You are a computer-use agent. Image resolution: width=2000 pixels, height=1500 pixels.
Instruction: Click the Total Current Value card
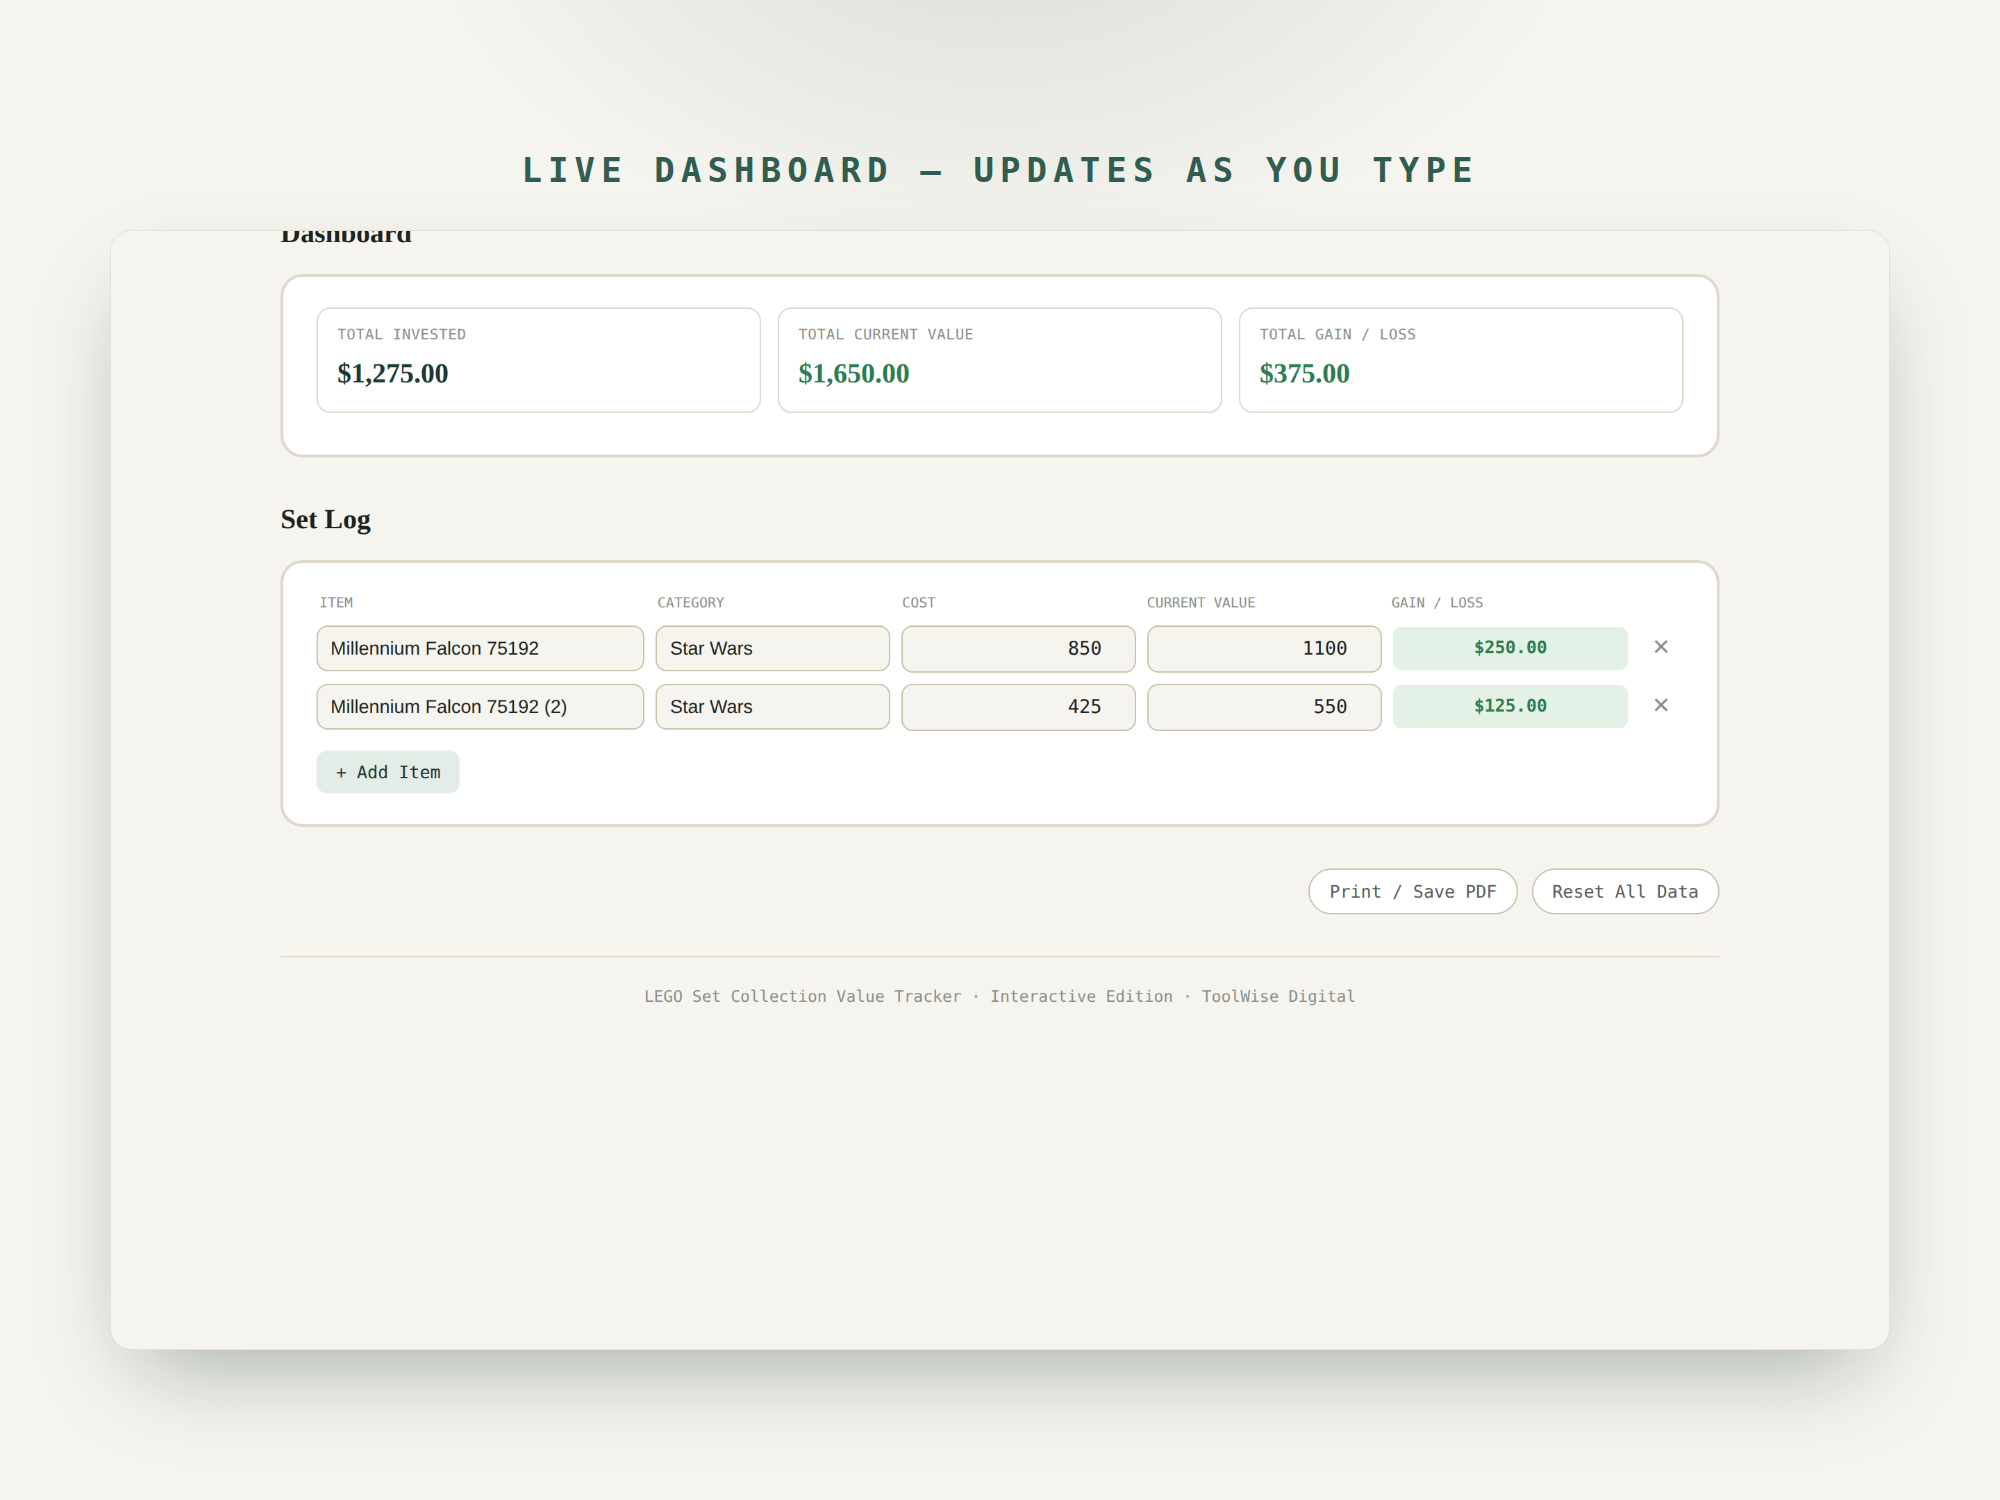[1000, 360]
